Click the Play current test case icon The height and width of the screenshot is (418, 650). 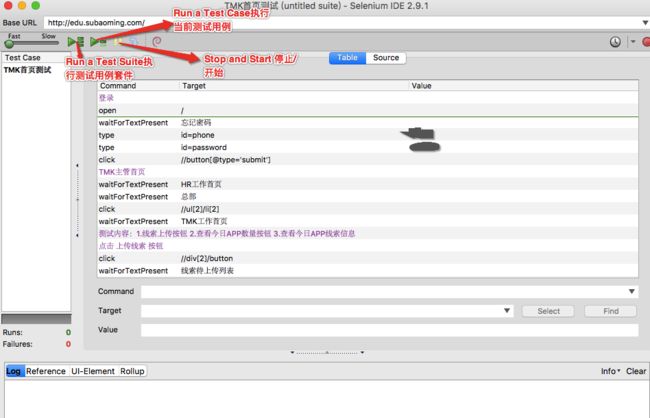(98, 41)
